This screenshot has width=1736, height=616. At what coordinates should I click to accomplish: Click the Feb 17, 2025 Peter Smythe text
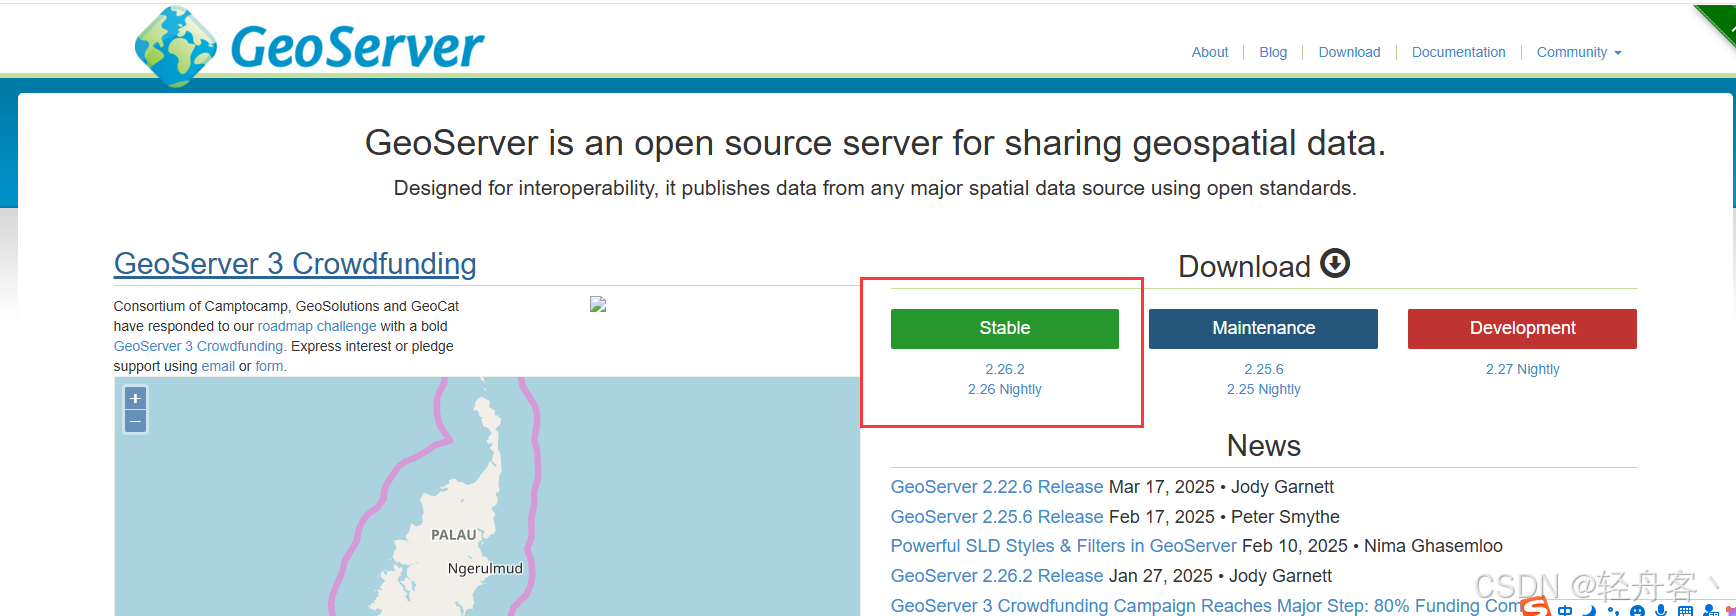[x=1225, y=517]
